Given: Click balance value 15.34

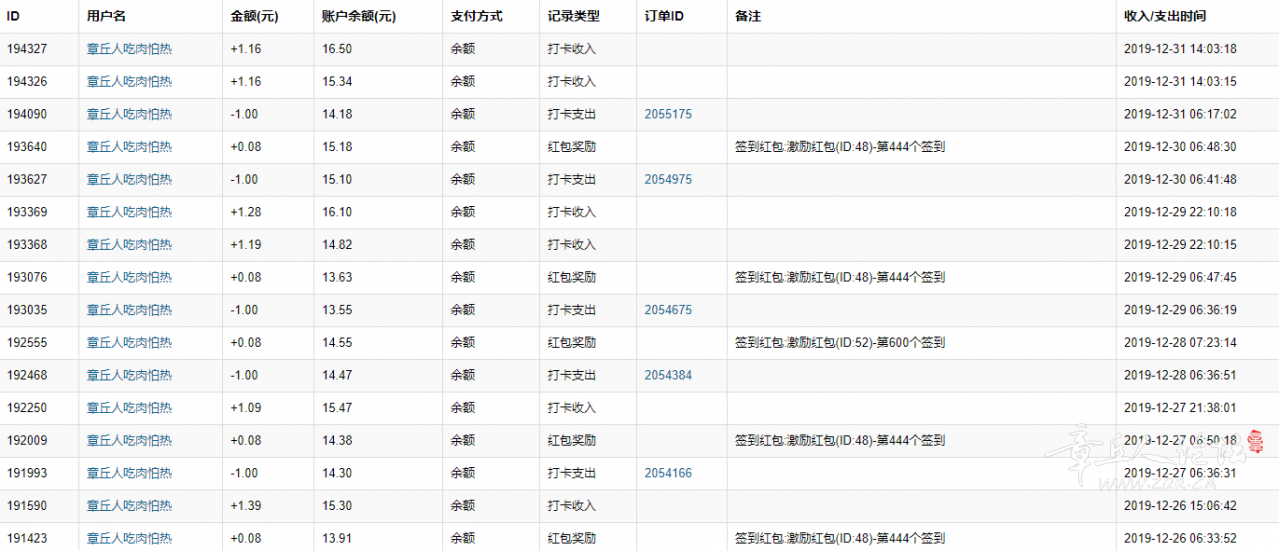Looking at the screenshot, I should pyautogui.click(x=337, y=81).
